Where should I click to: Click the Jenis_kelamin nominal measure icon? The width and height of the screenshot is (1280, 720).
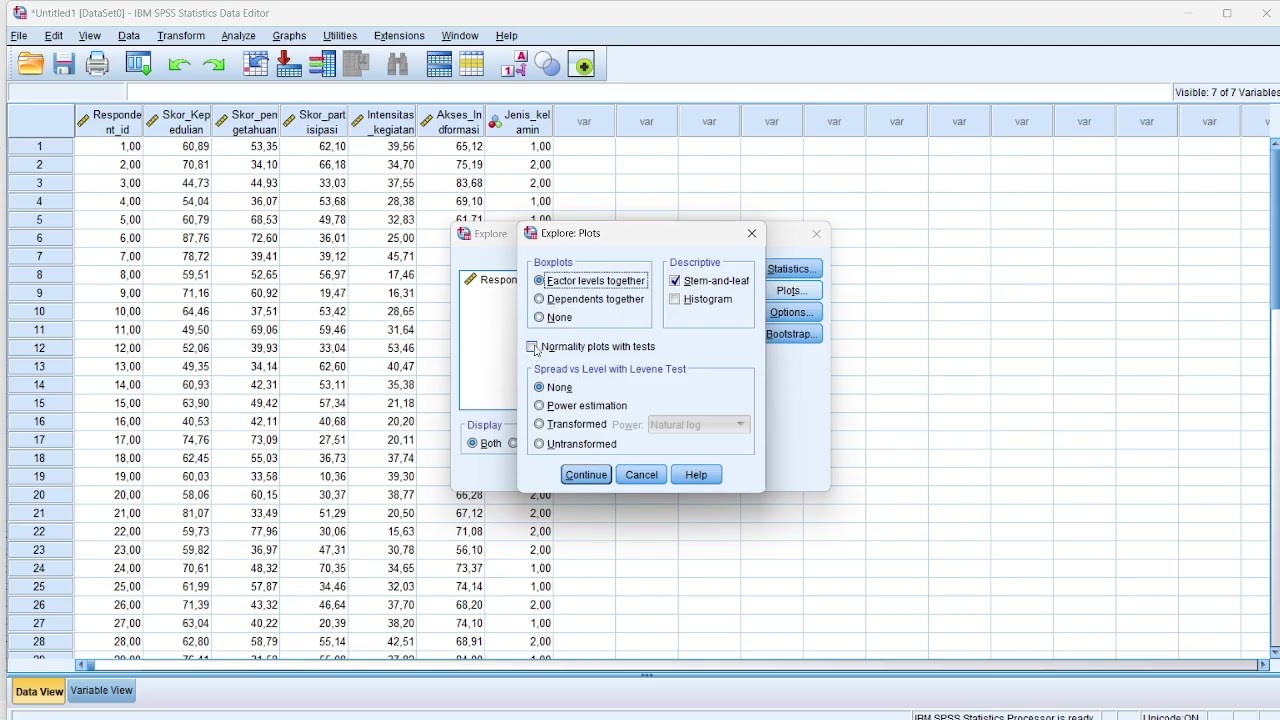pos(495,121)
